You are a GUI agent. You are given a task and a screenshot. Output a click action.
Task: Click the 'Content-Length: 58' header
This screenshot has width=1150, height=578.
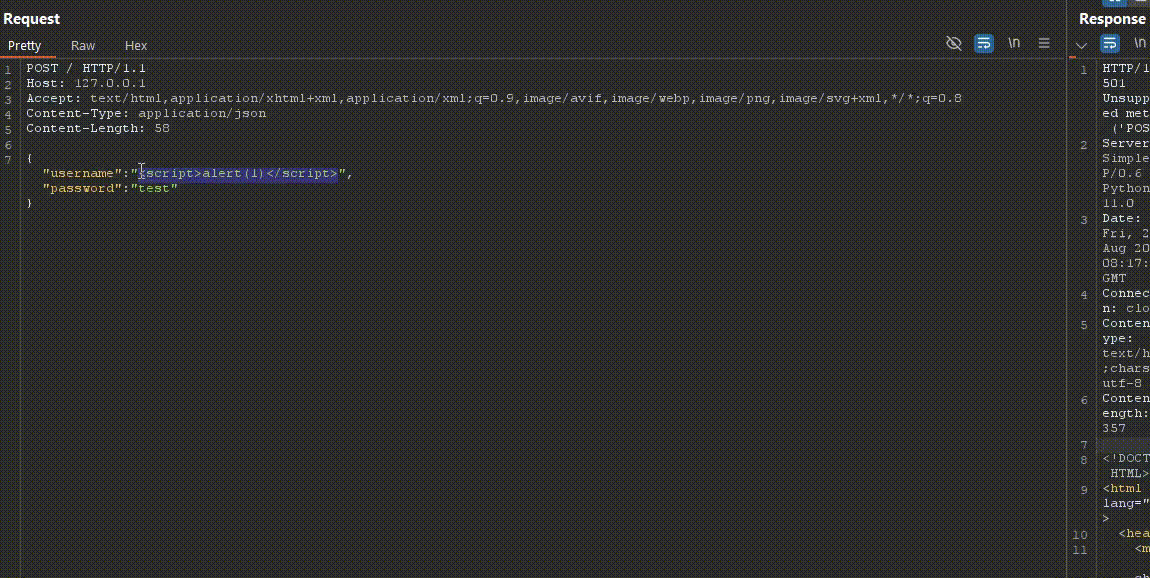tap(98, 128)
